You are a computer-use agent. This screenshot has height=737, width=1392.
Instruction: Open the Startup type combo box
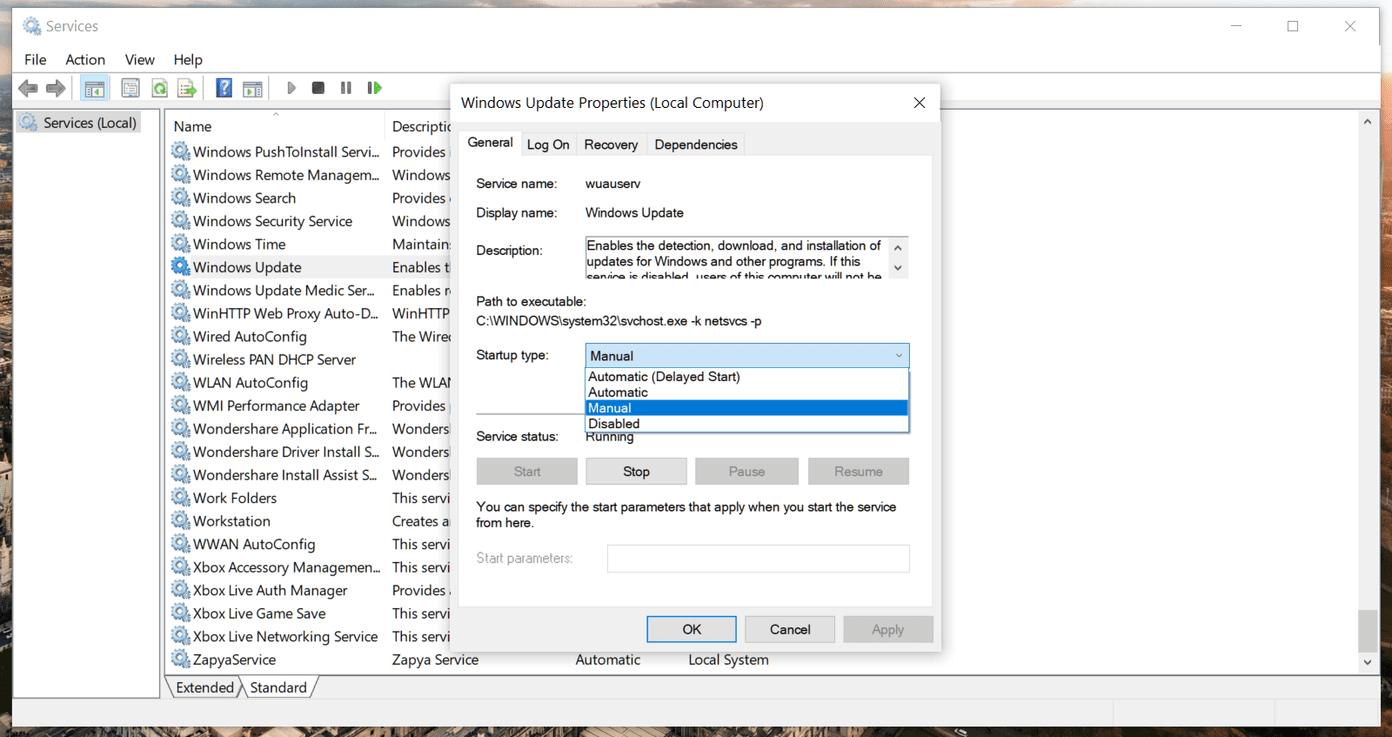coord(747,356)
